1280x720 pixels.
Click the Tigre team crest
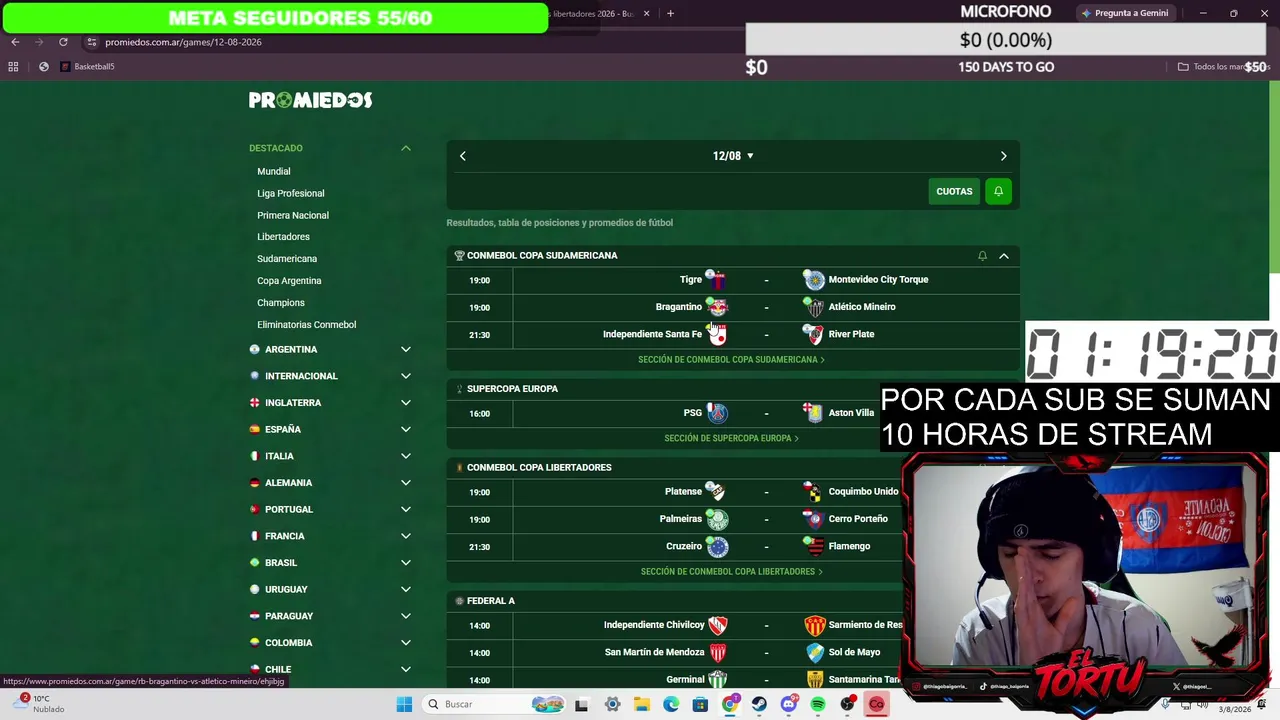pyautogui.click(x=716, y=280)
